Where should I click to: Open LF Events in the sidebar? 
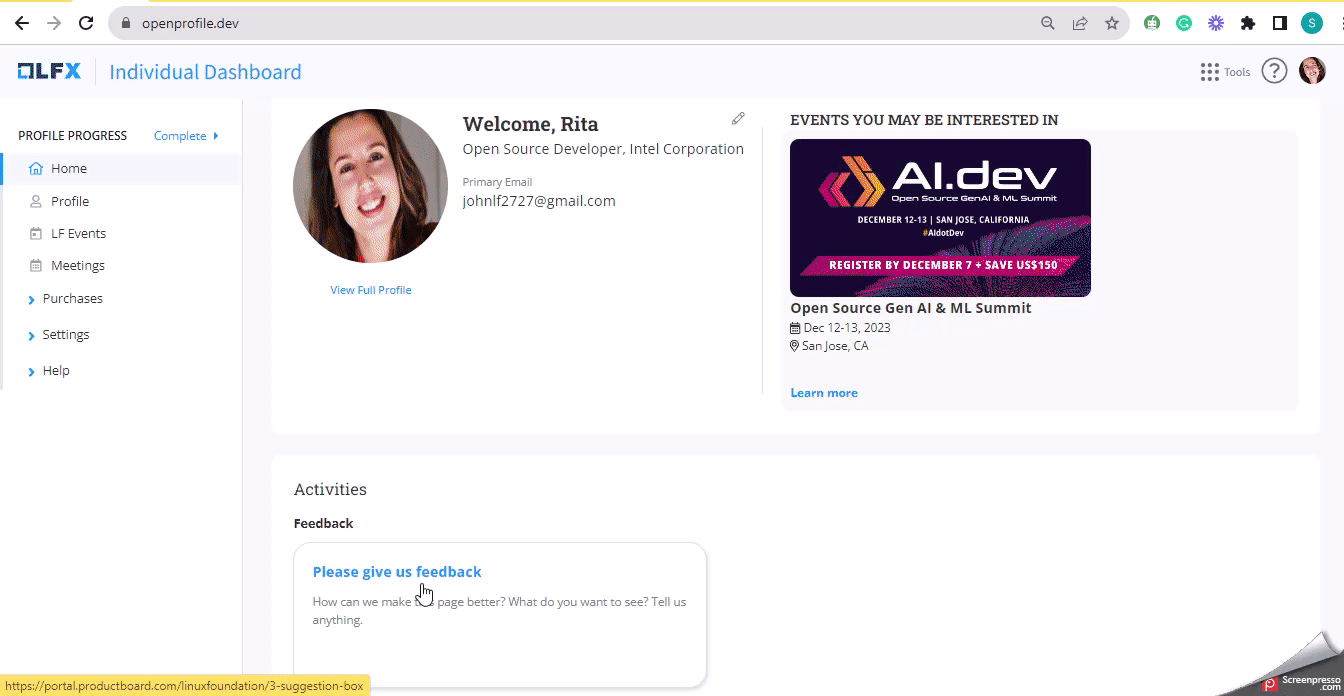point(78,233)
